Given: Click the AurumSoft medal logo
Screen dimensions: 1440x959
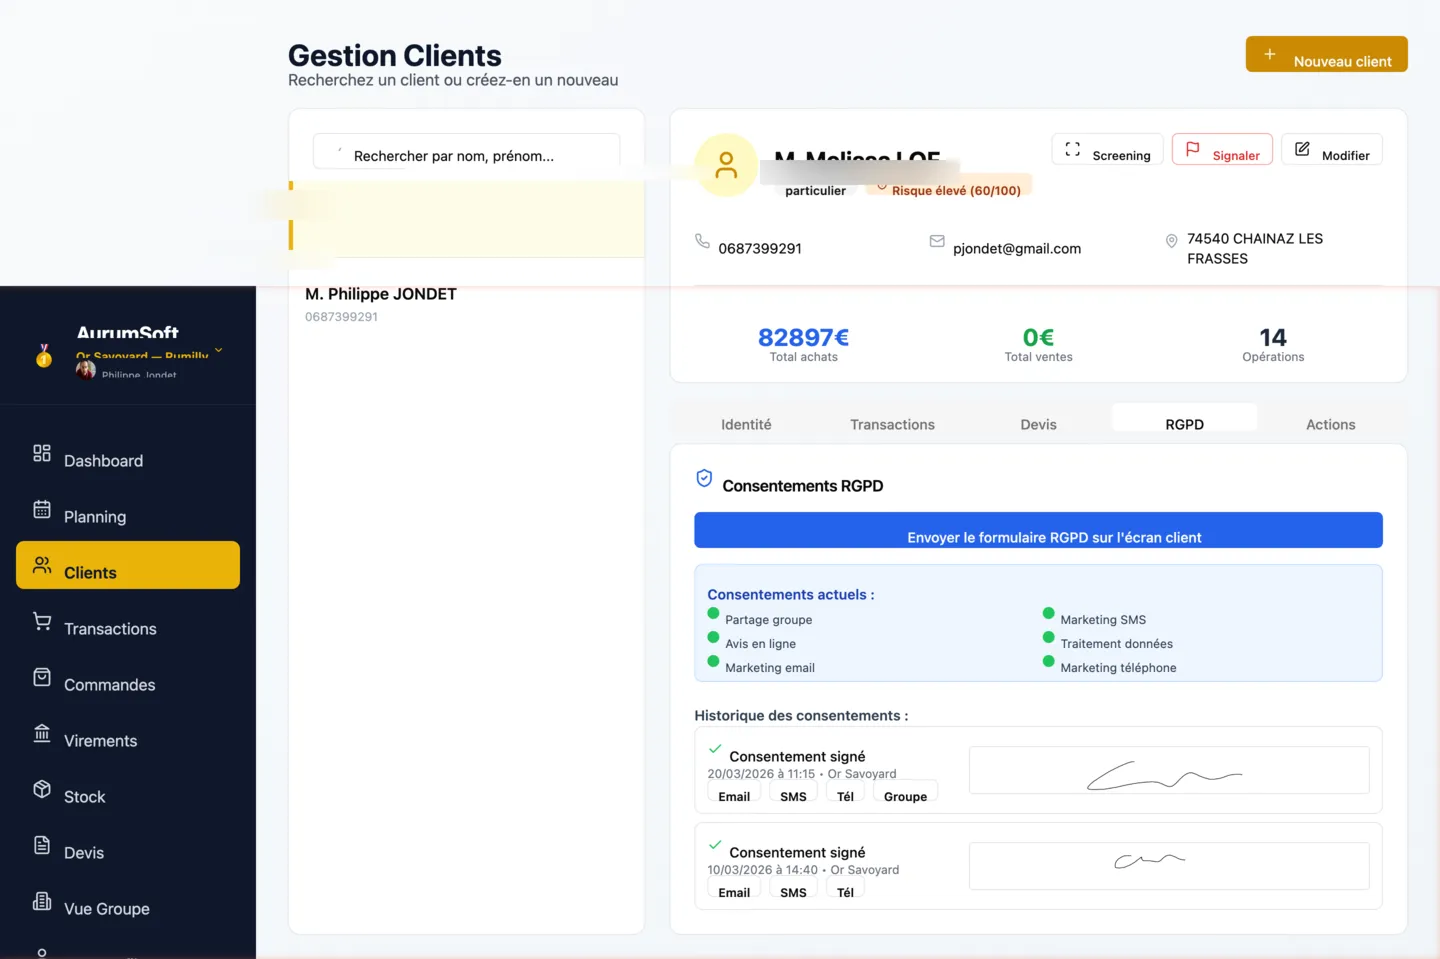Looking at the screenshot, I should [x=44, y=356].
